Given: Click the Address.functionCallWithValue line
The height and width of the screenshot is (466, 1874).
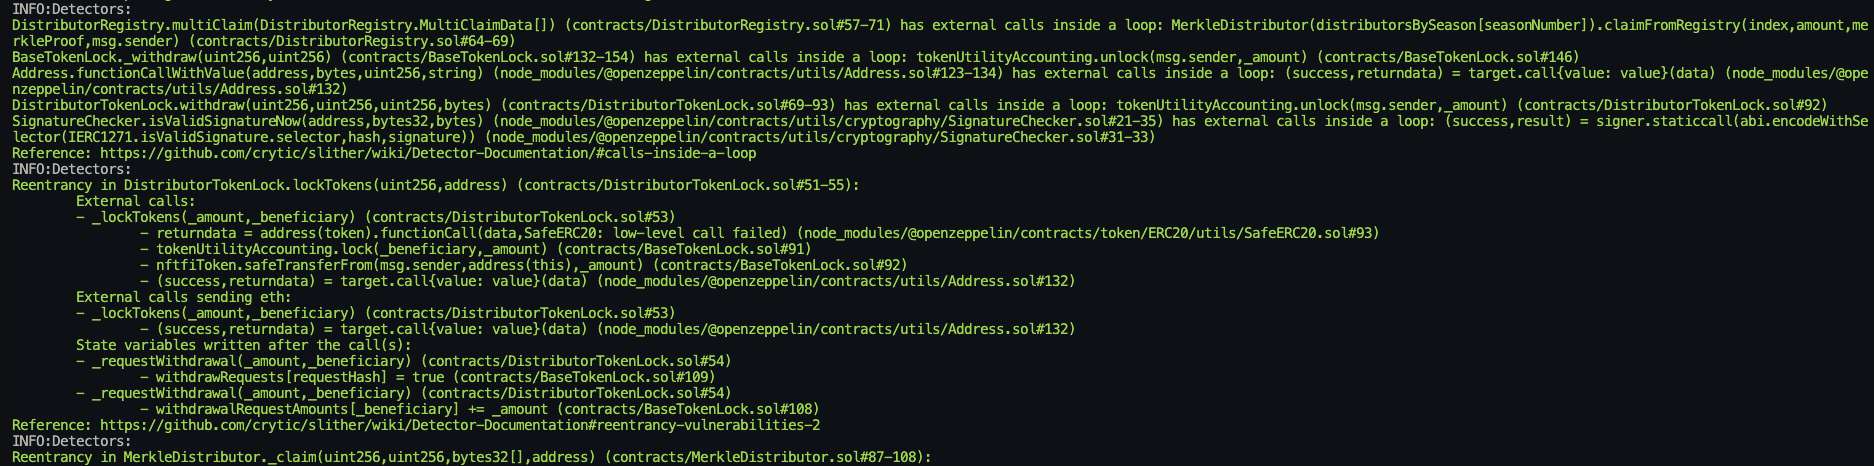Looking at the screenshot, I should [x=939, y=81].
